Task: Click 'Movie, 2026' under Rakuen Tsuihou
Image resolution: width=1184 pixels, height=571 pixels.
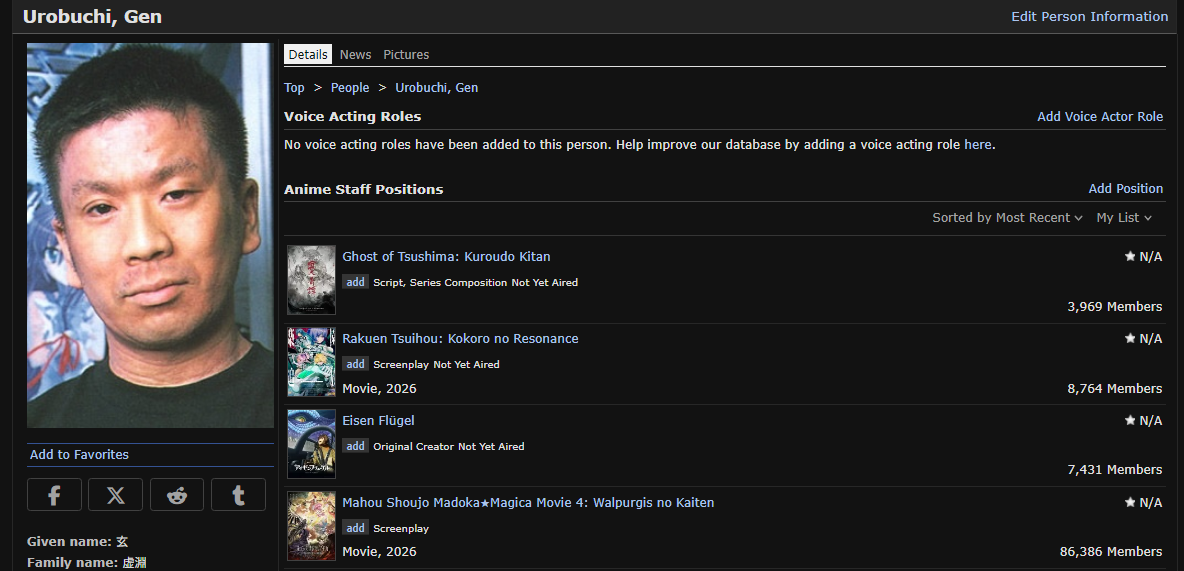Action: (379, 388)
